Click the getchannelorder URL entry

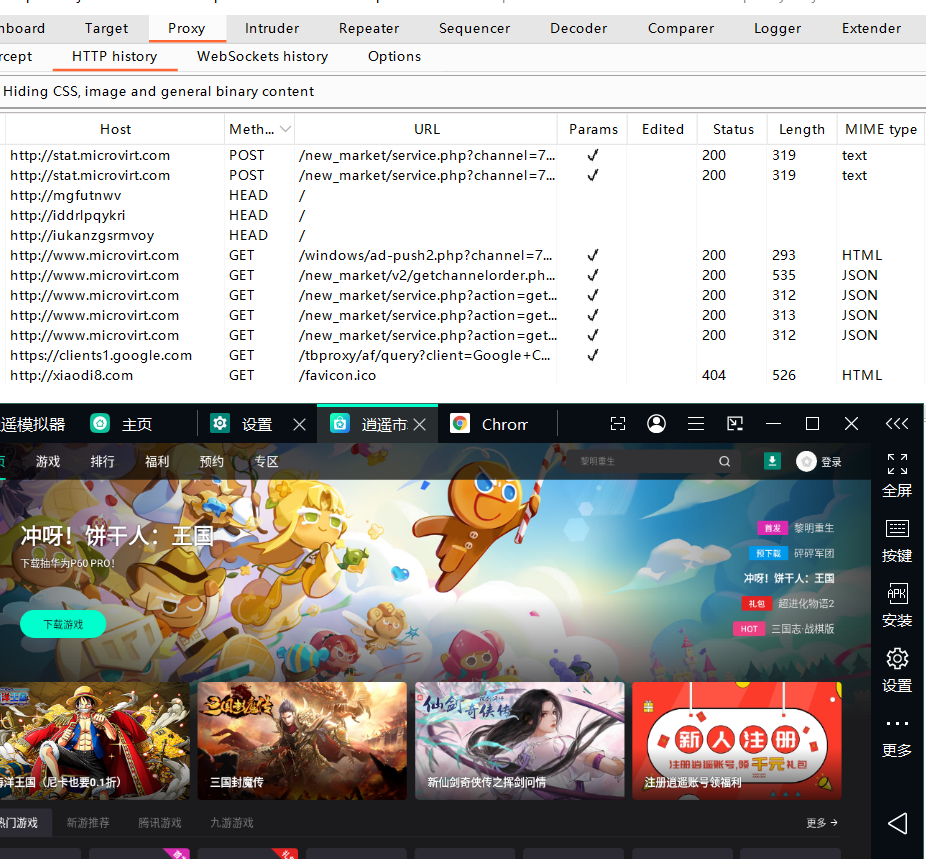click(426, 276)
